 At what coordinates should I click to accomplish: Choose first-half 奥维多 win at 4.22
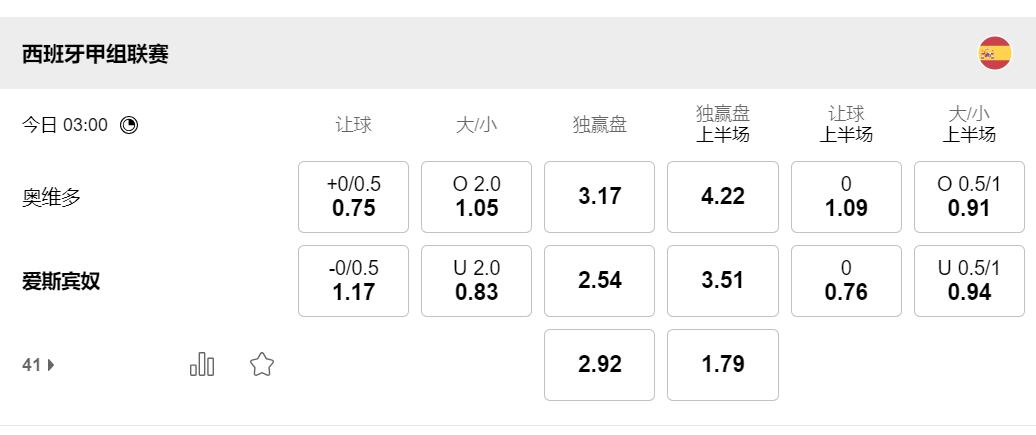tap(722, 197)
